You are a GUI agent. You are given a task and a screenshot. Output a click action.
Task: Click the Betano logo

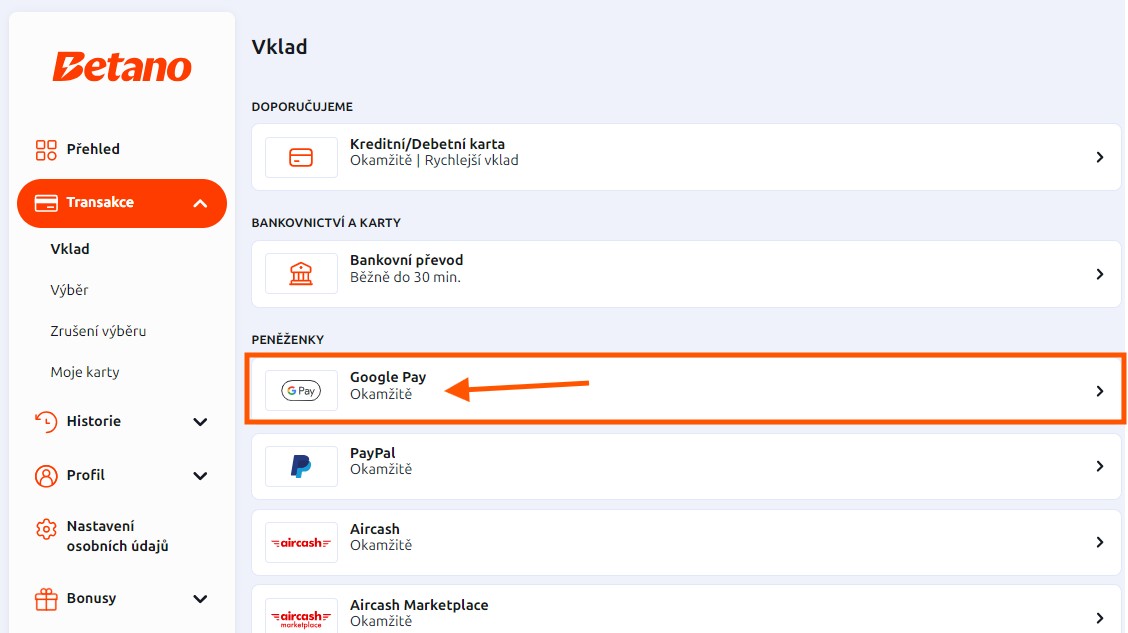[x=122, y=67]
